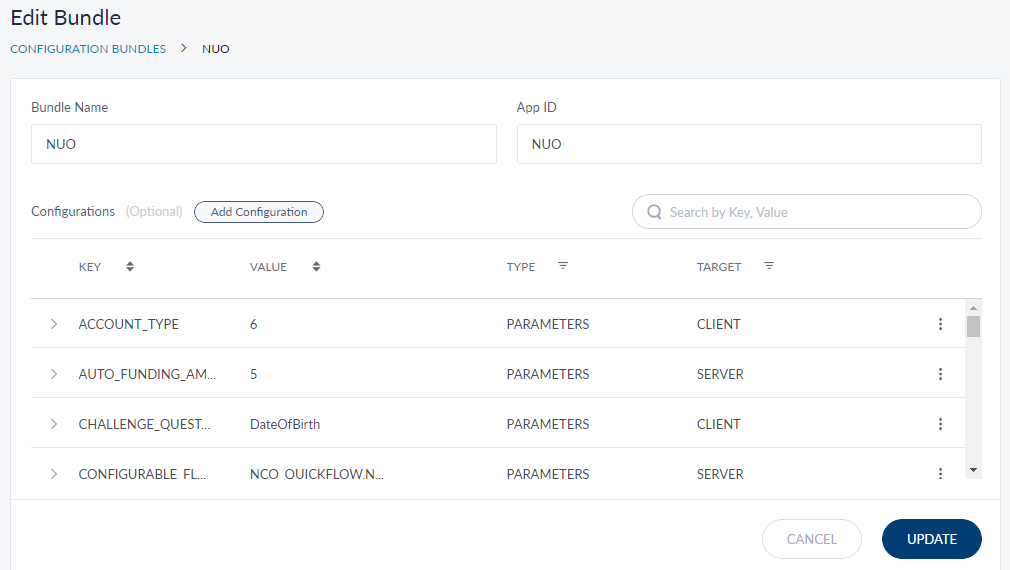Viewport: 1010px width, 570px height.
Task: Expand the ACCOUNT_TYPE configuration row
Action: (x=54, y=324)
